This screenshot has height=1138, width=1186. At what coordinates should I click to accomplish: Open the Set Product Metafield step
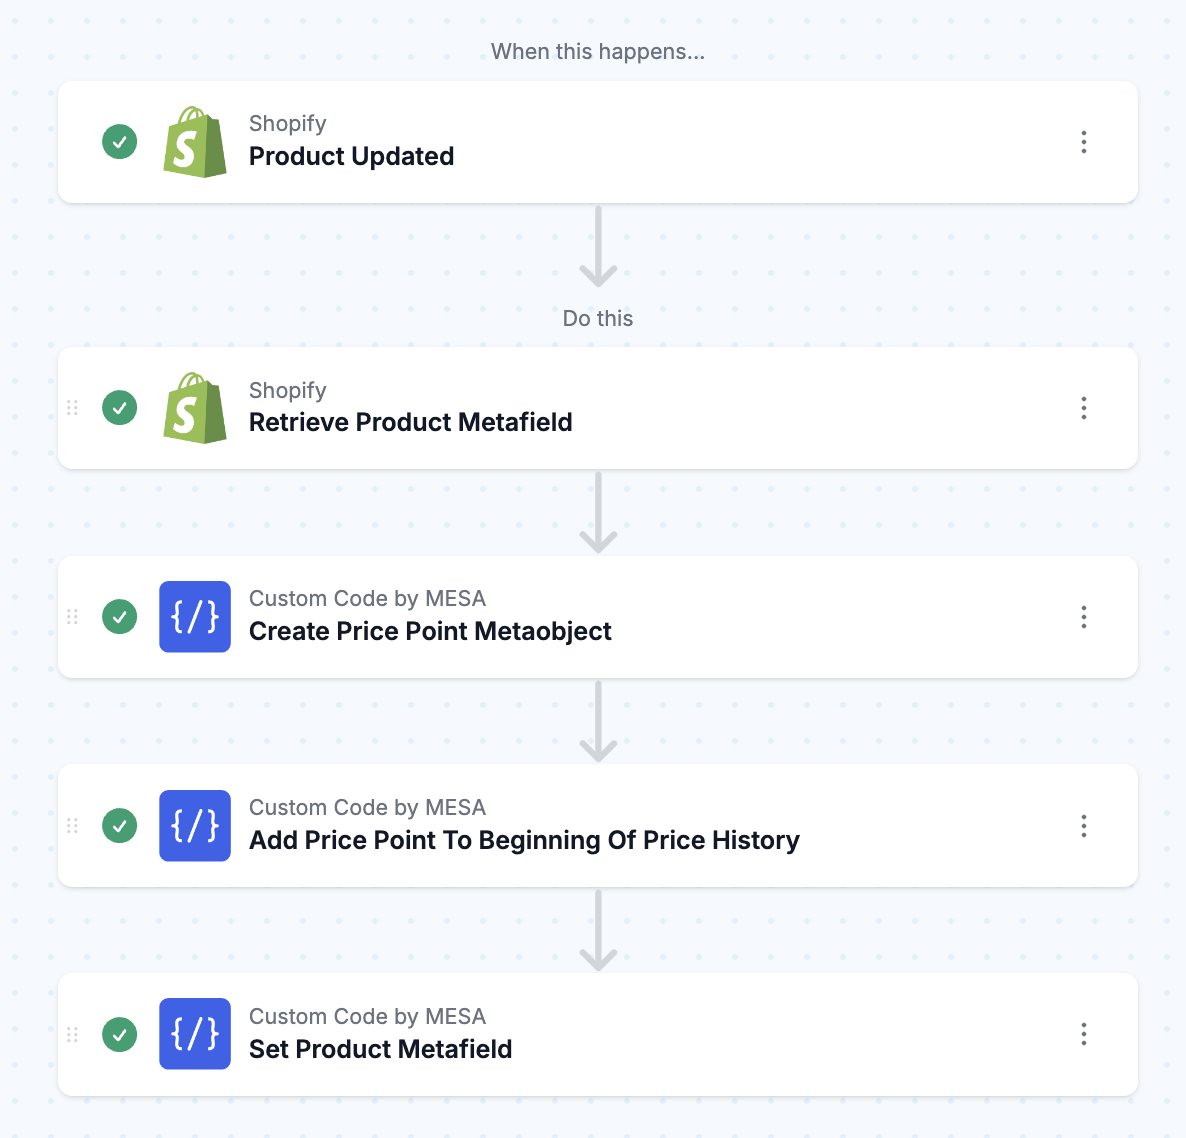point(598,1034)
